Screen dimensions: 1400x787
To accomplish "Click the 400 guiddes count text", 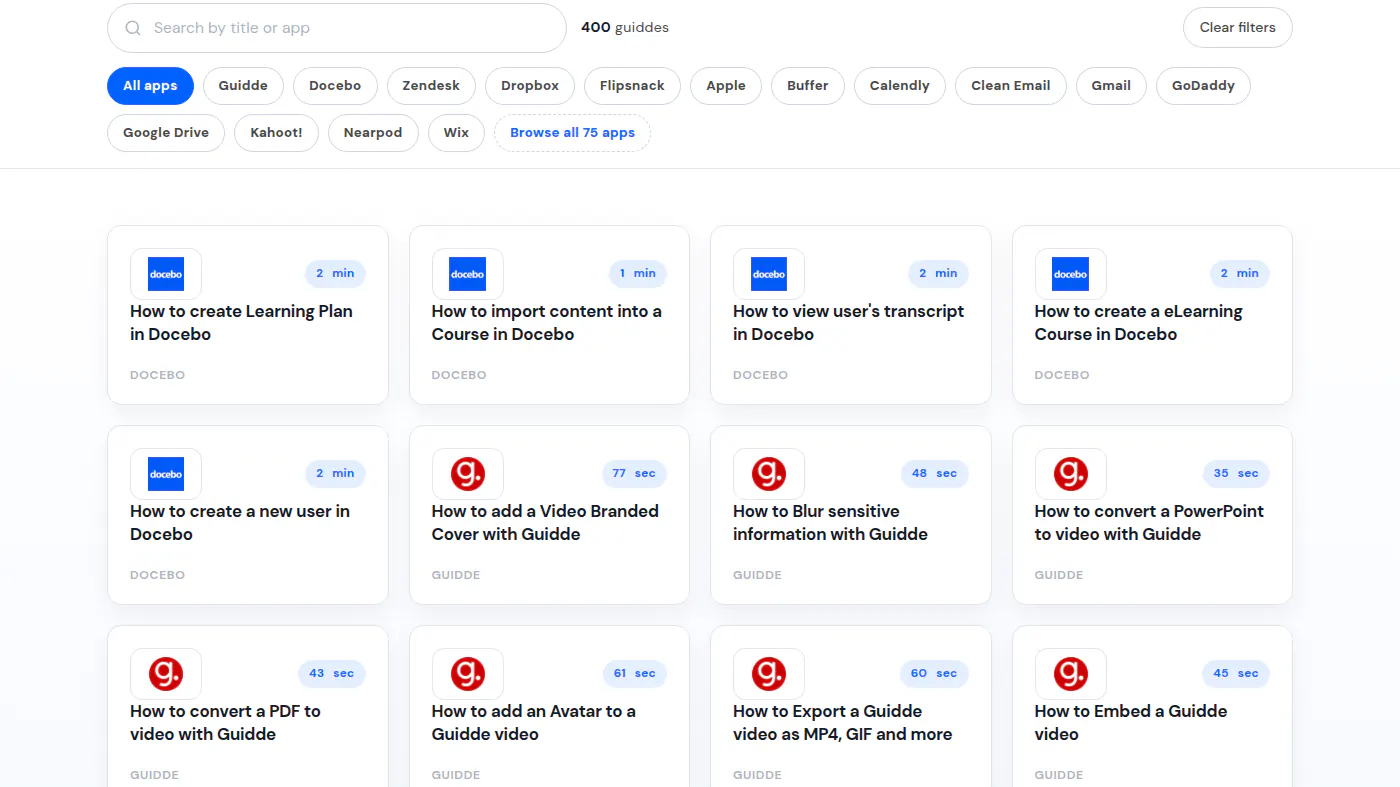I will (625, 28).
